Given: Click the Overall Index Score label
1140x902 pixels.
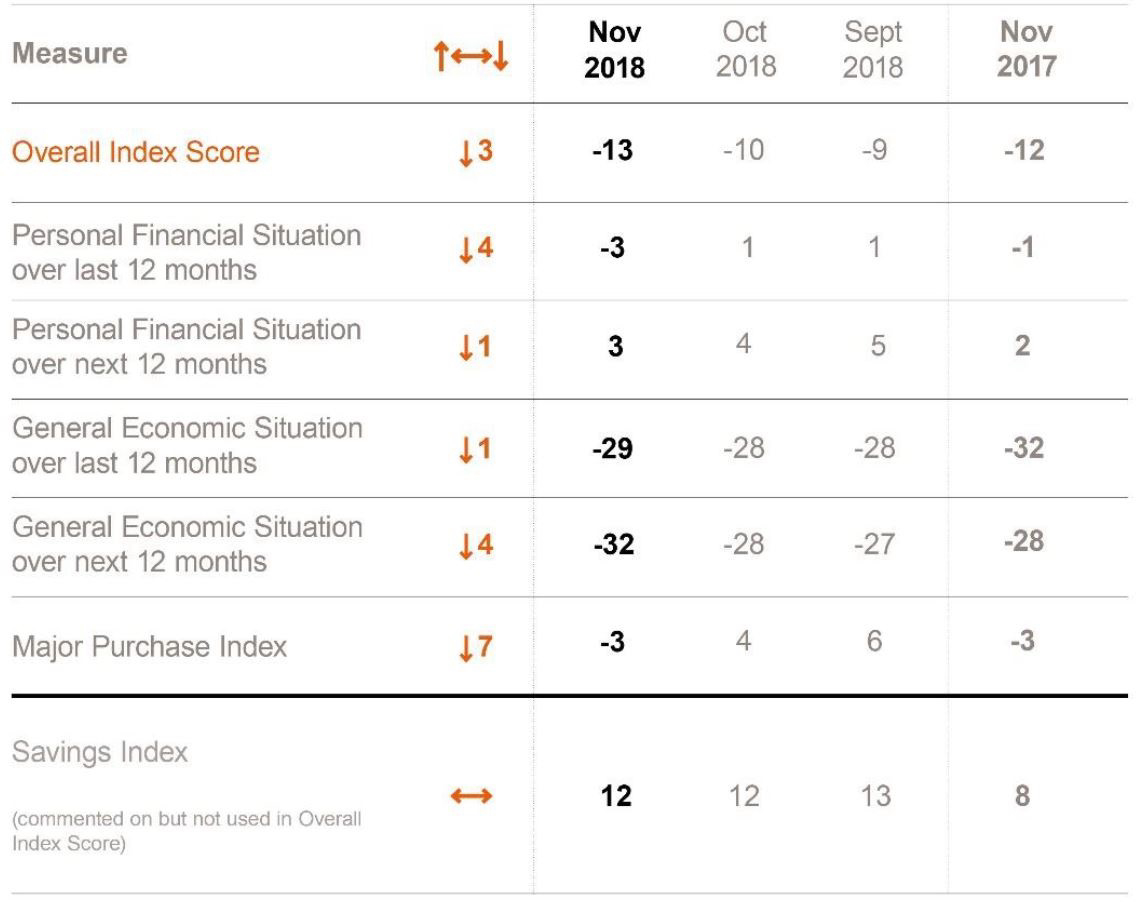Looking at the screenshot, I should pyautogui.click(x=136, y=152).
